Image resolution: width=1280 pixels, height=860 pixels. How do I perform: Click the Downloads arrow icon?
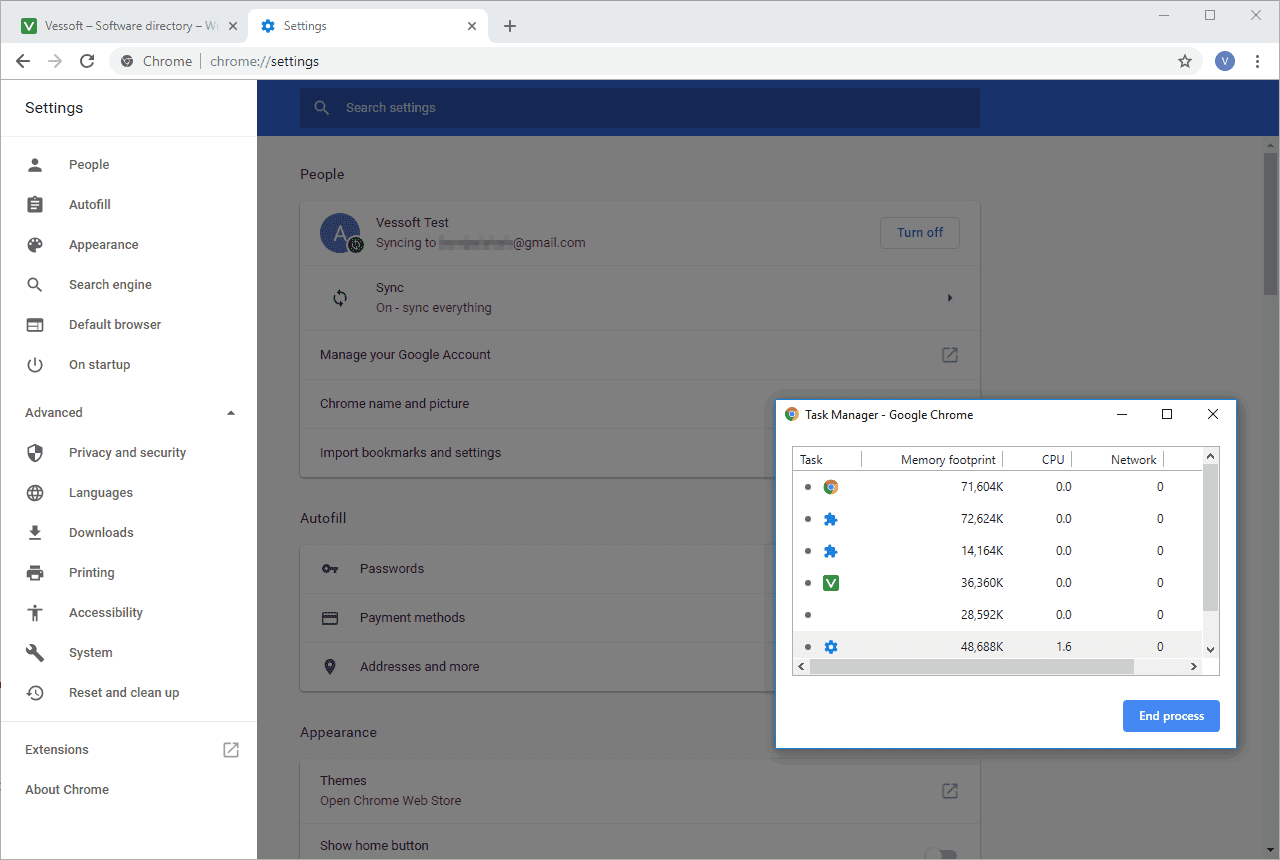pos(35,533)
